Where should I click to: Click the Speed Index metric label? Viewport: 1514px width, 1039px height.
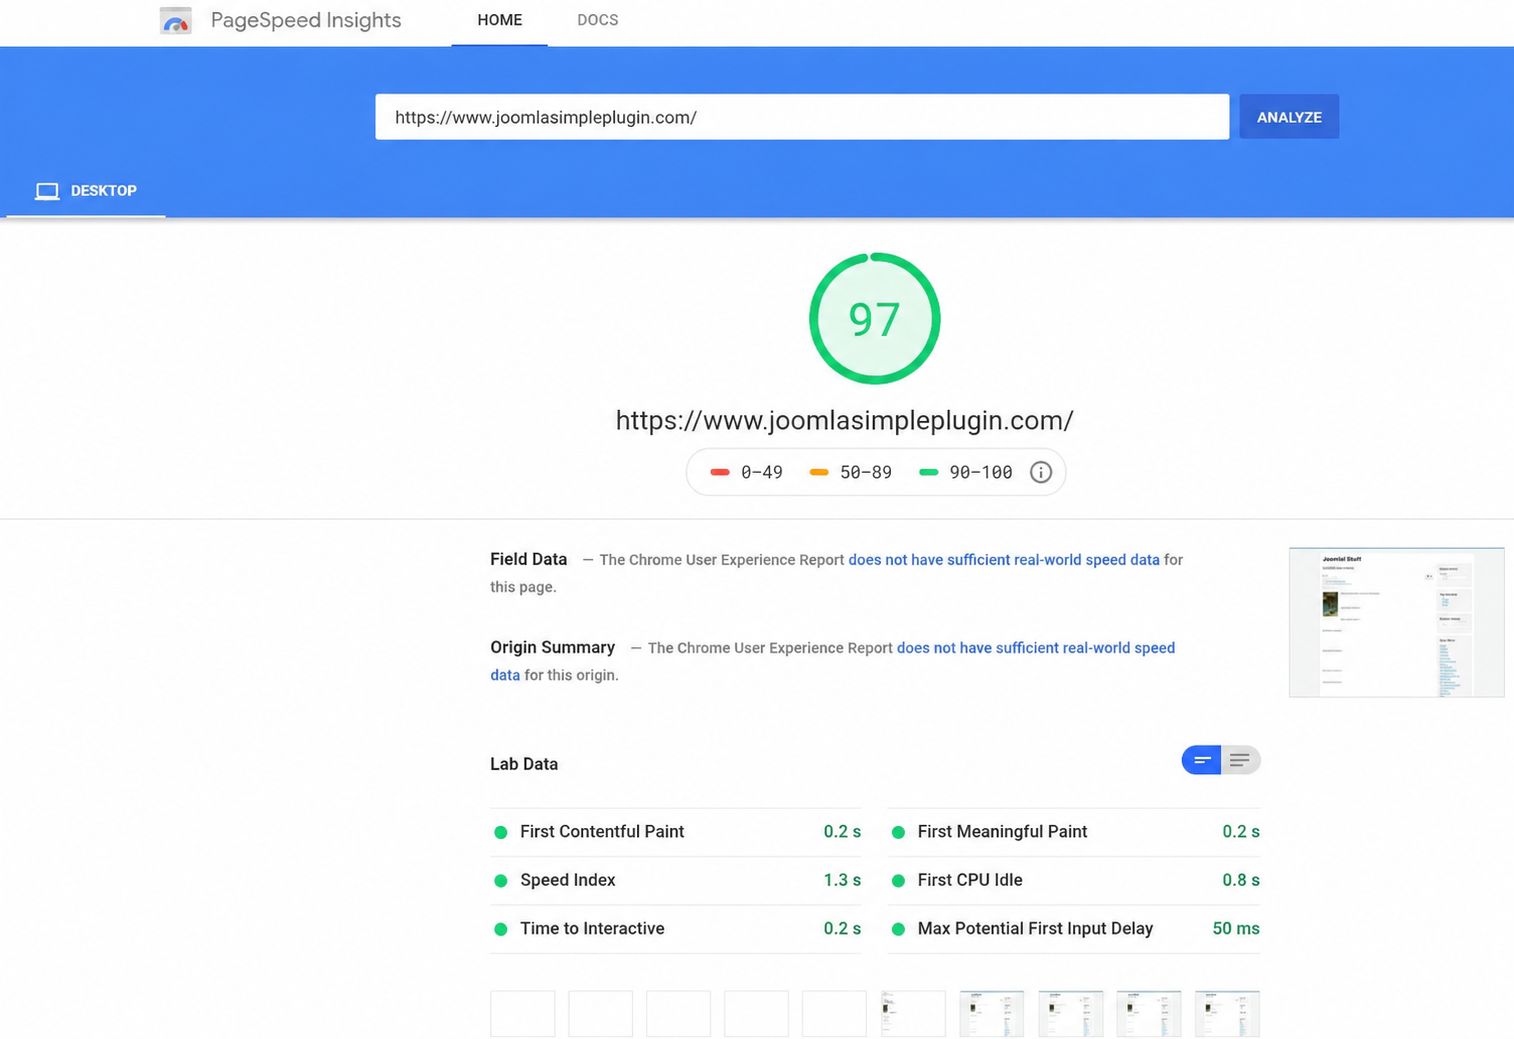(568, 880)
